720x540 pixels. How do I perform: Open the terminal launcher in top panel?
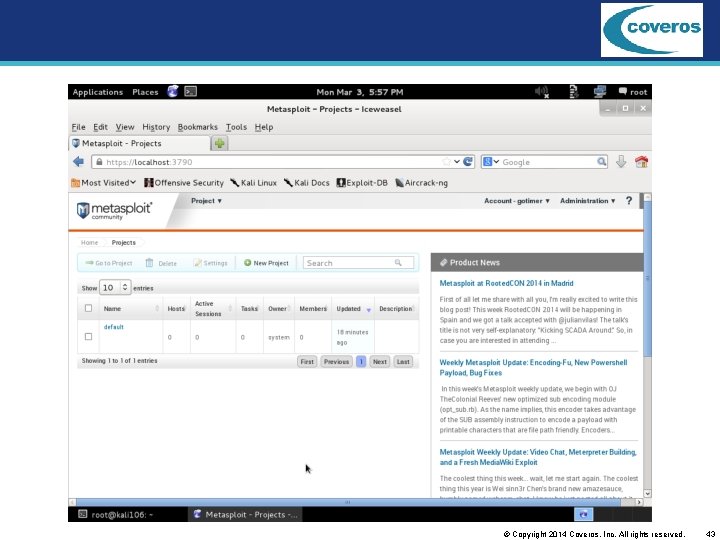(x=191, y=91)
